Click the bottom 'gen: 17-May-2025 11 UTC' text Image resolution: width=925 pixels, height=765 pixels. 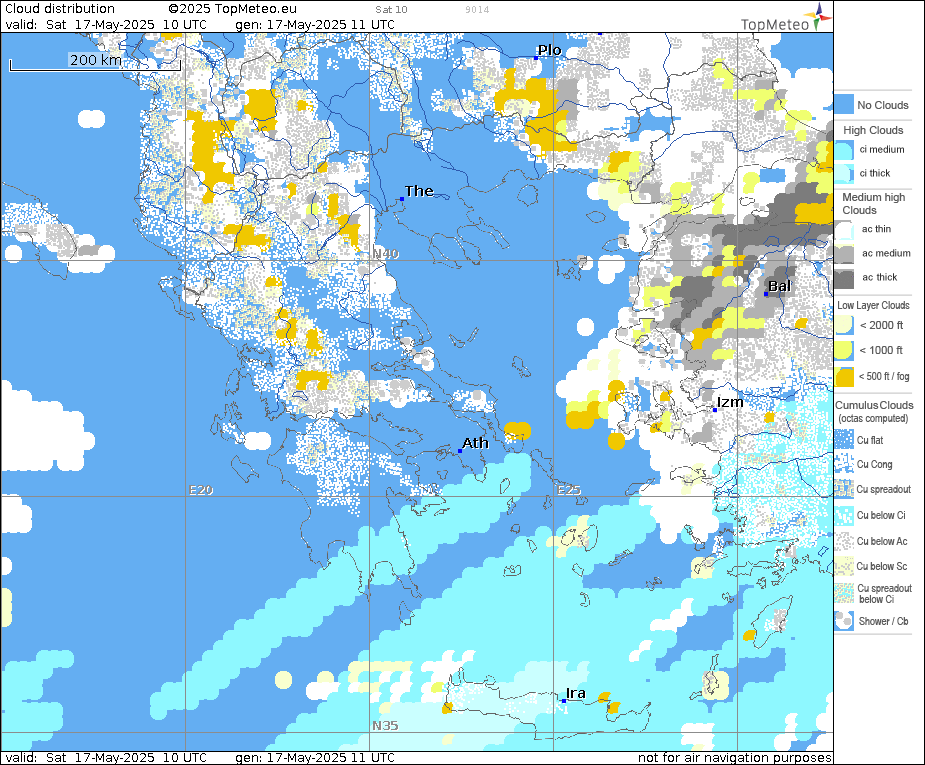[x=315, y=757]
